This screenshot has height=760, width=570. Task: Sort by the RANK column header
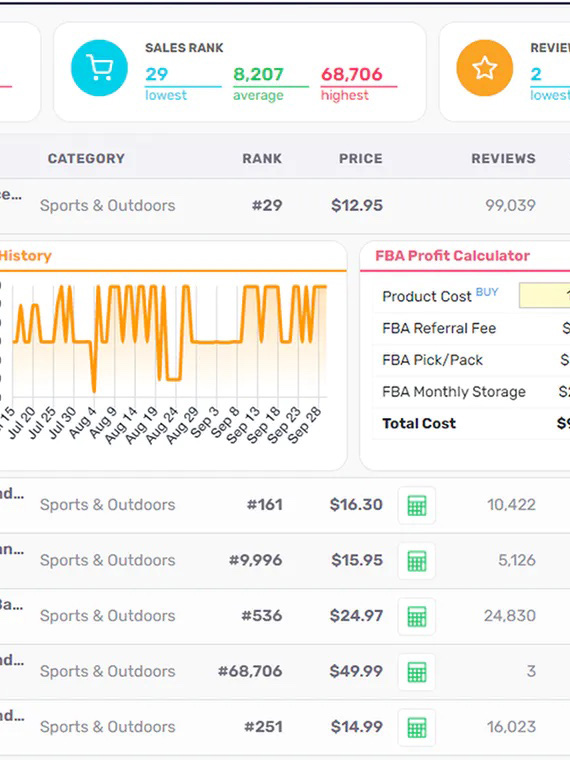(x=262, y=158)
